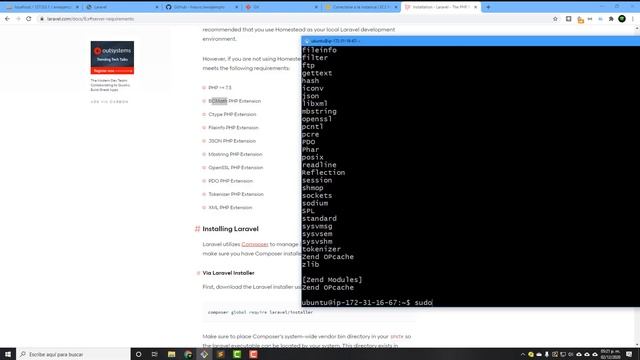This screenshot has height=360, width=640.
Task: Select the Installation - Laravel tab
Action: [x=441, y=7]
